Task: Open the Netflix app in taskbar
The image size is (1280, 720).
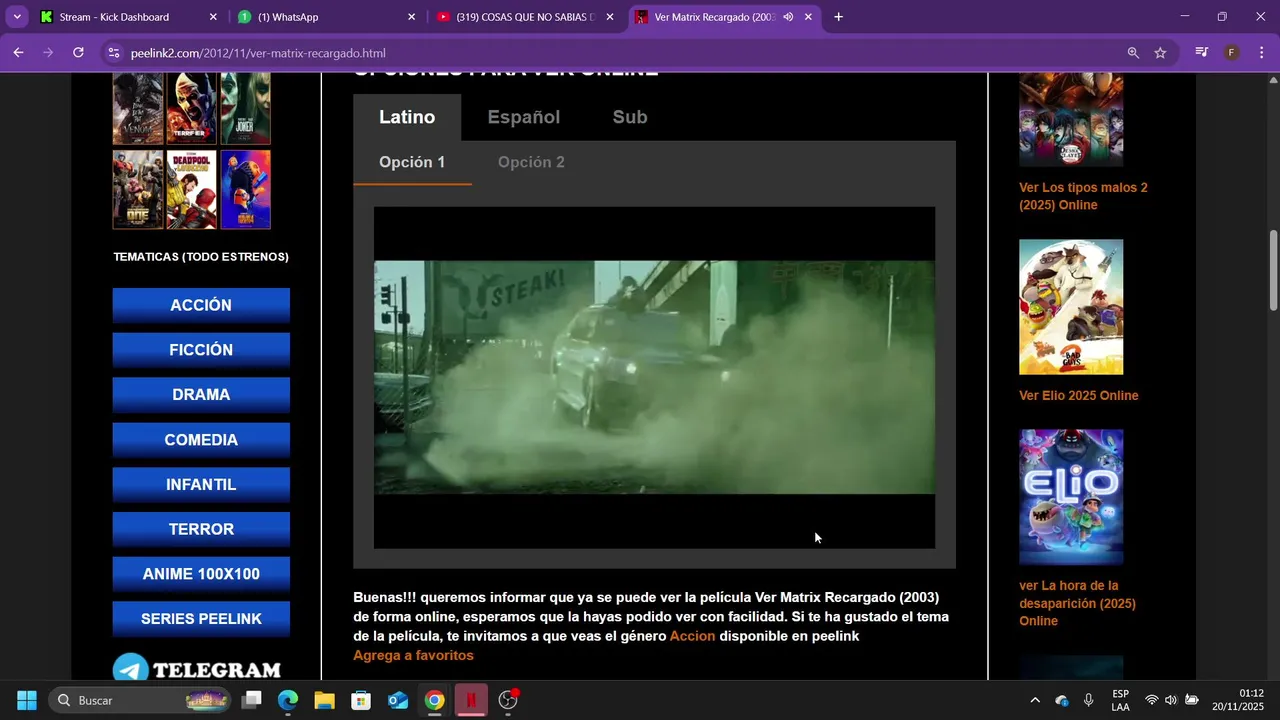Action: 471,700
